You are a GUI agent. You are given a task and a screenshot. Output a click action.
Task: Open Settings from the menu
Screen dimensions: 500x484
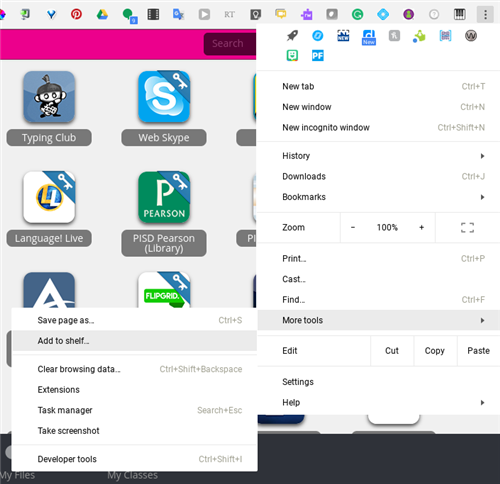click(379, 382)
